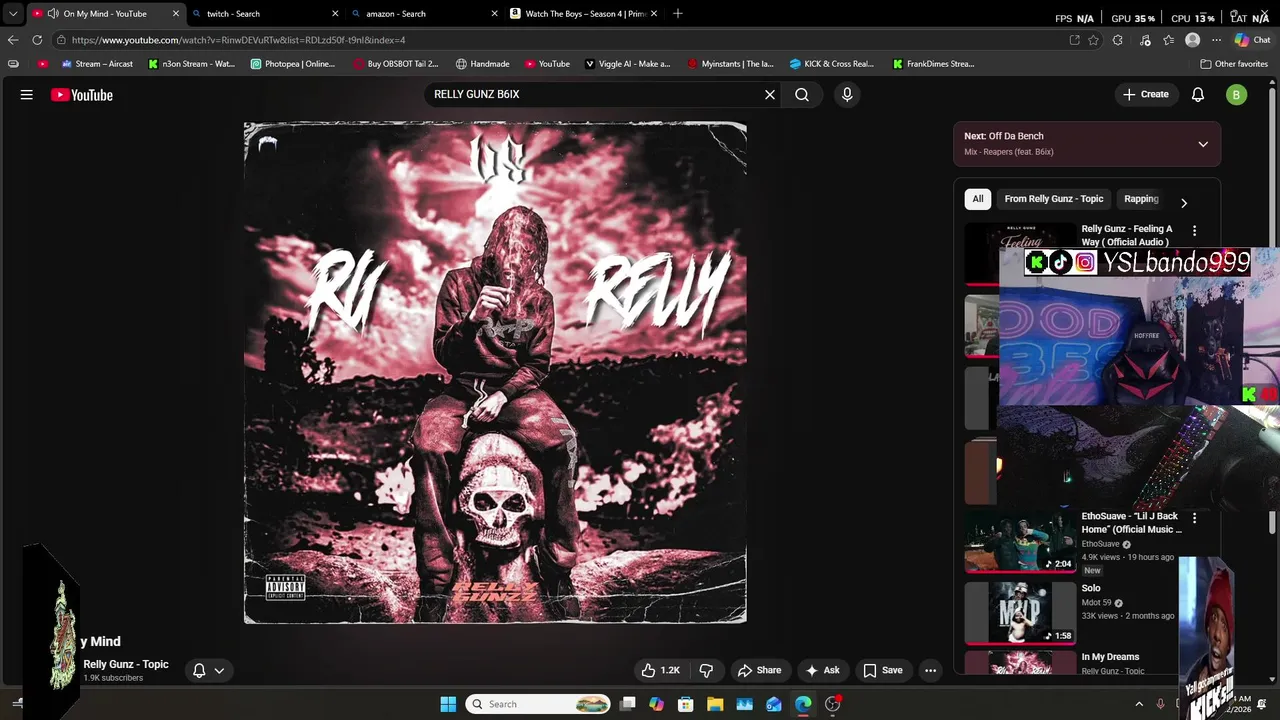
Task: Click the Share button
Action: coord(759,670)
